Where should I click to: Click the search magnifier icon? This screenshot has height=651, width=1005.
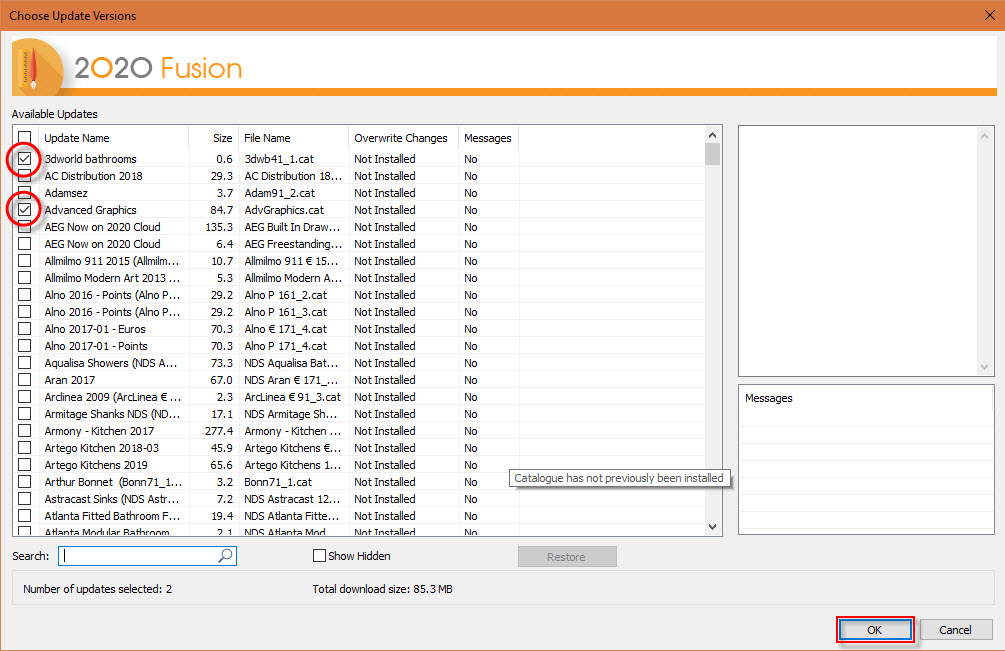tap(226, 555)
